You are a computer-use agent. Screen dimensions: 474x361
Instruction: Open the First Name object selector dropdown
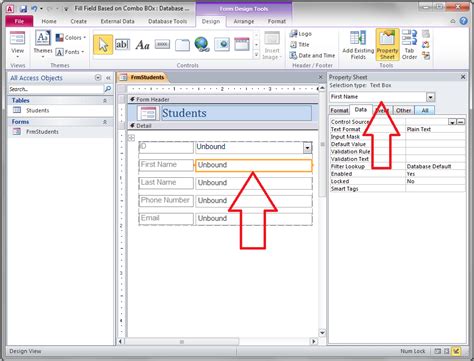coord(430,97)
